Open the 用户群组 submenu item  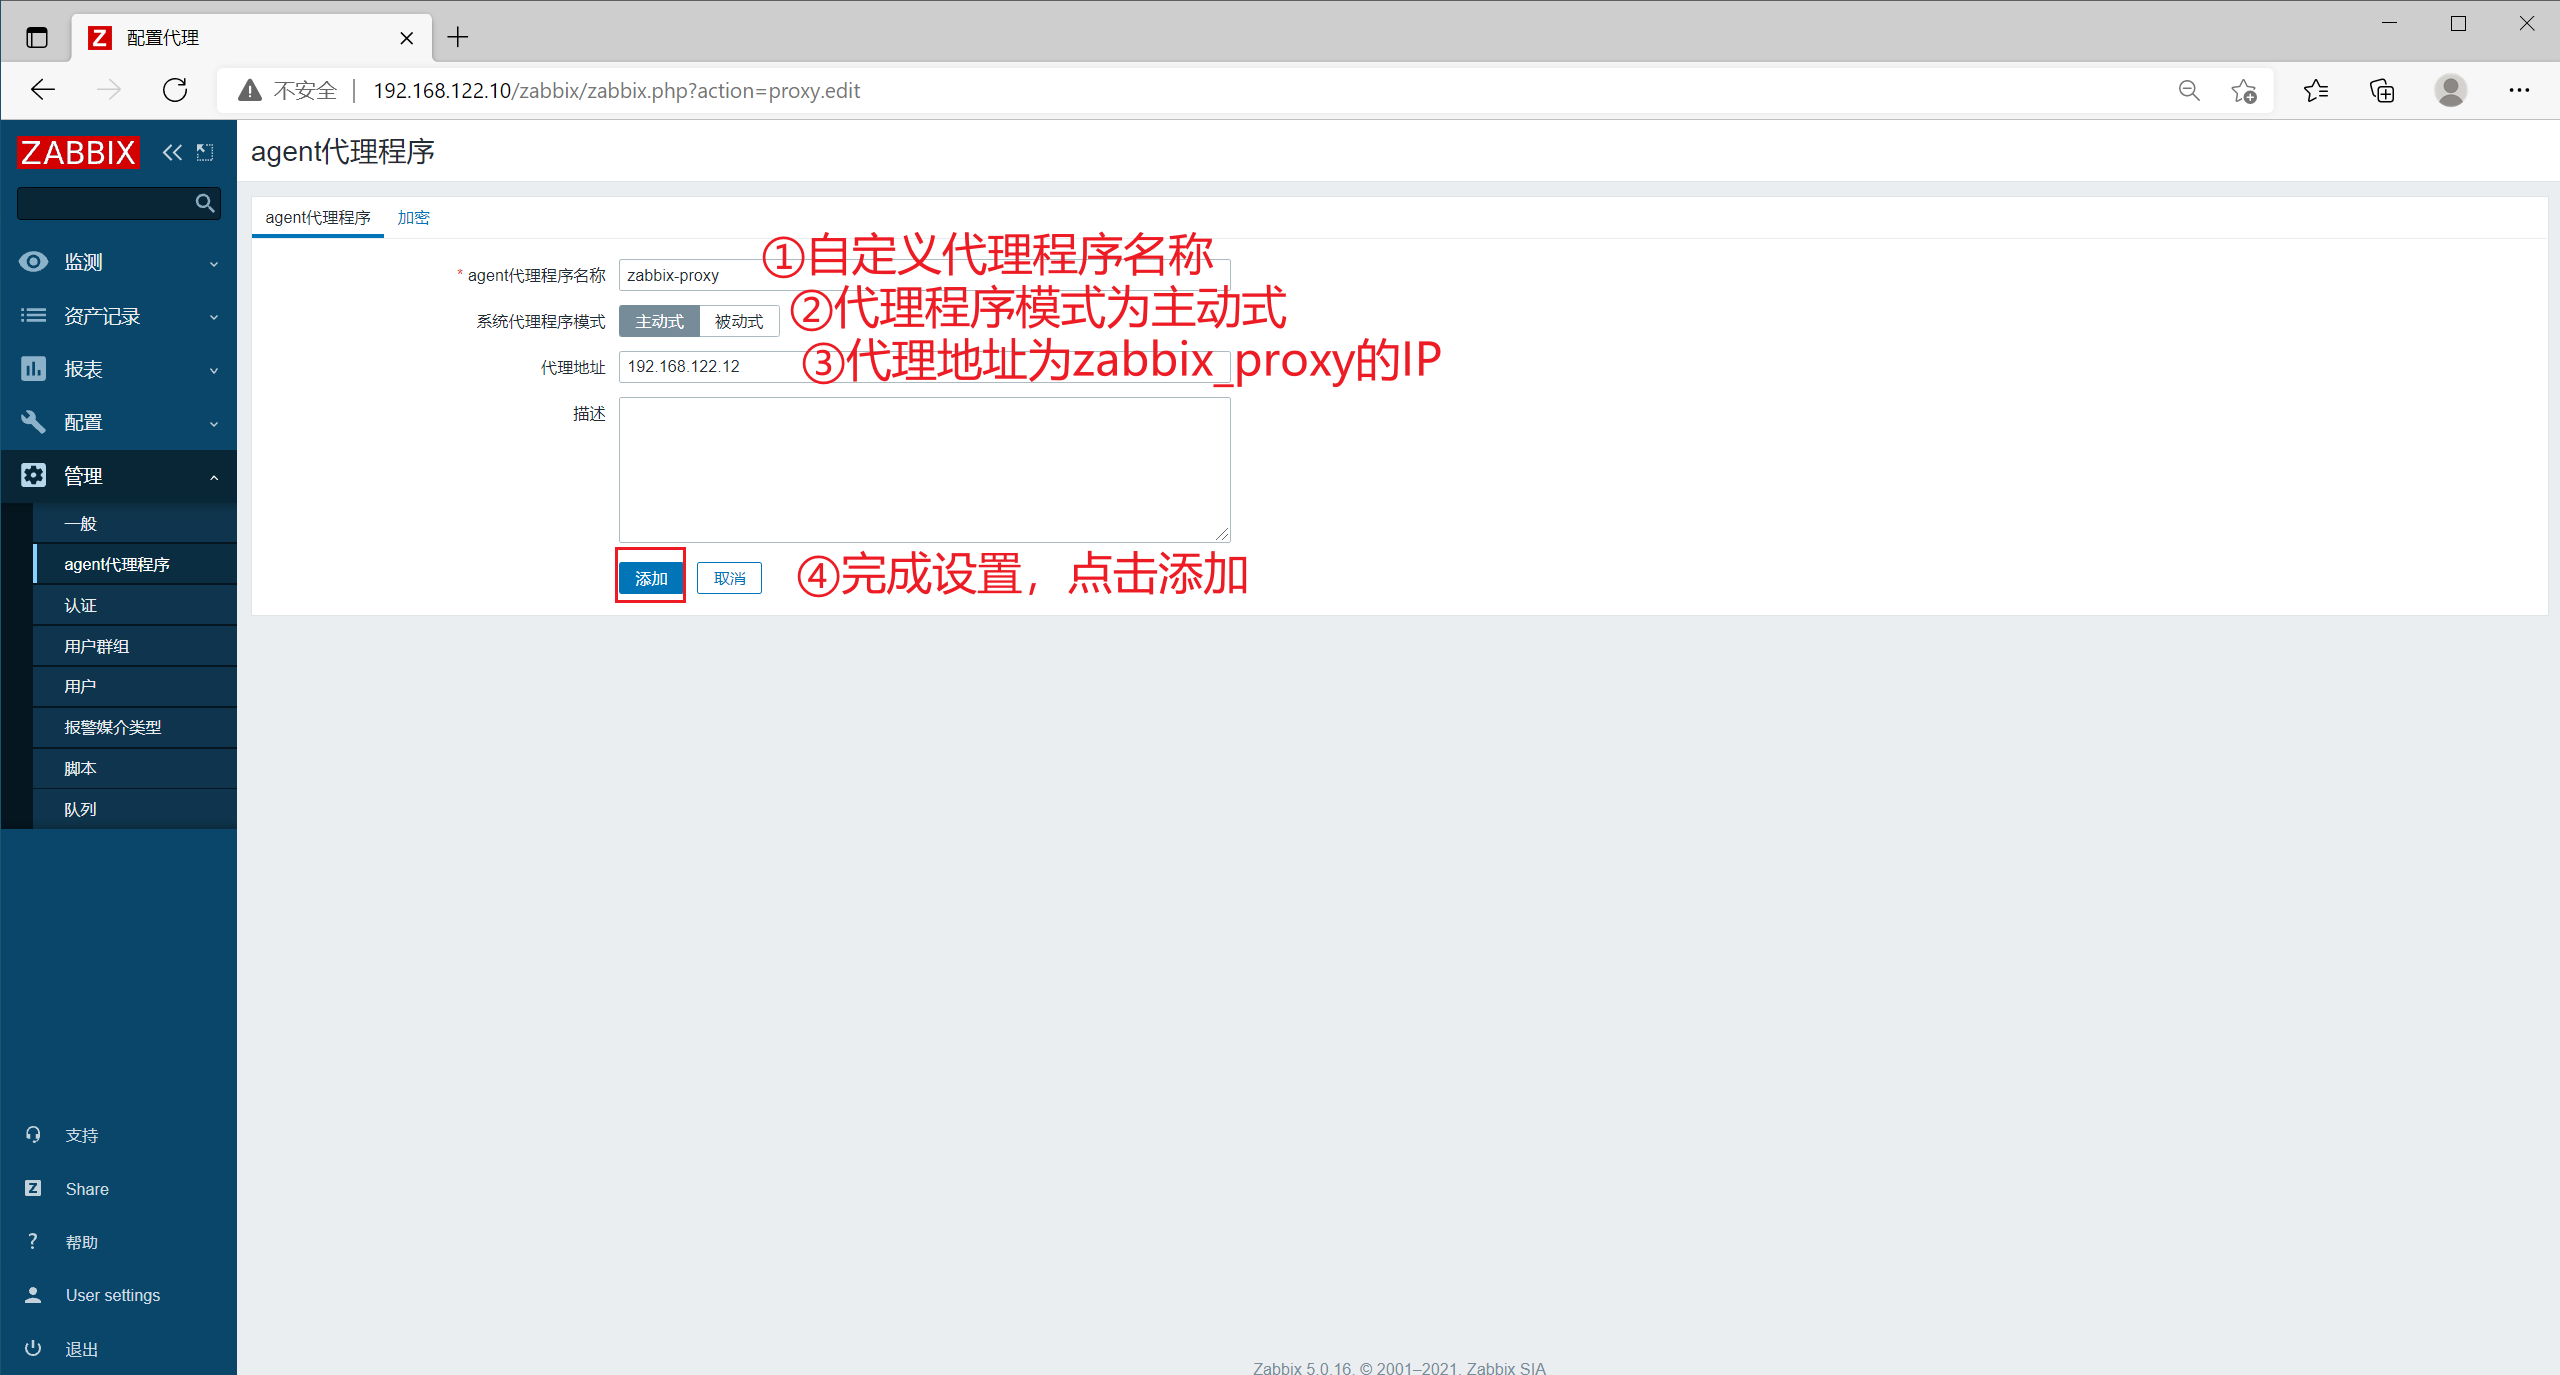135,646
